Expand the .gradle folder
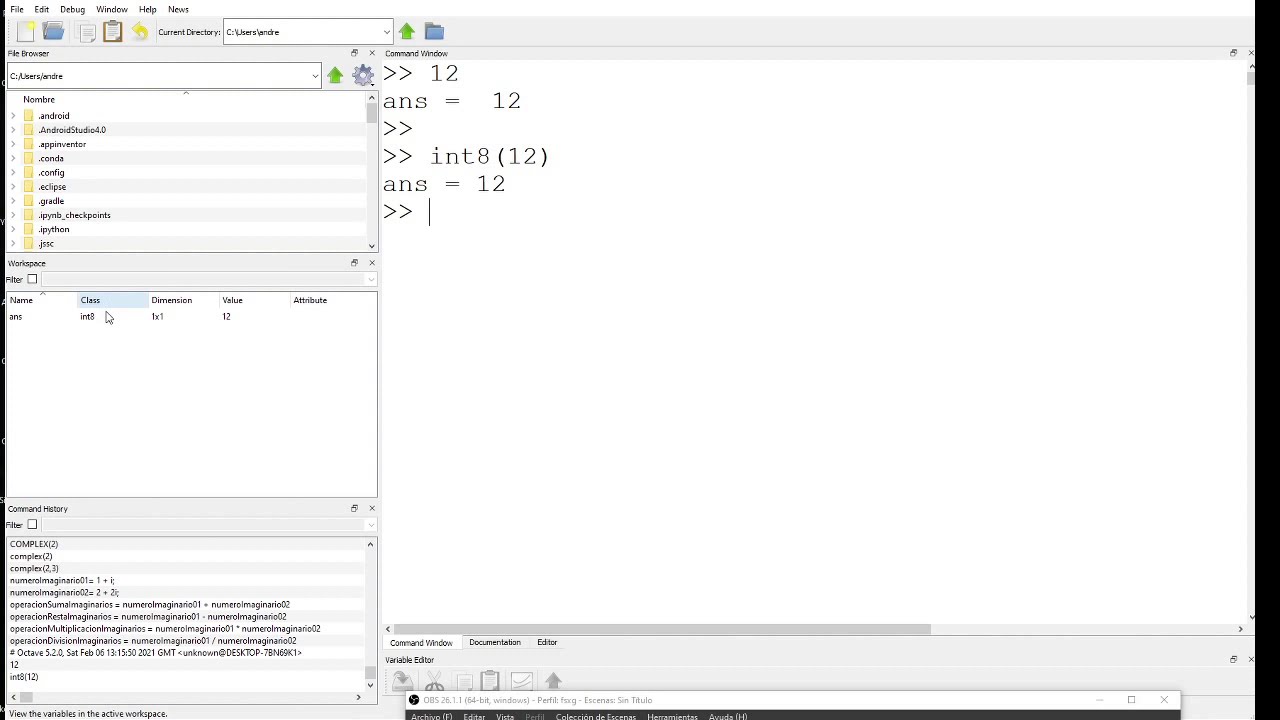 tap(13, 201)
